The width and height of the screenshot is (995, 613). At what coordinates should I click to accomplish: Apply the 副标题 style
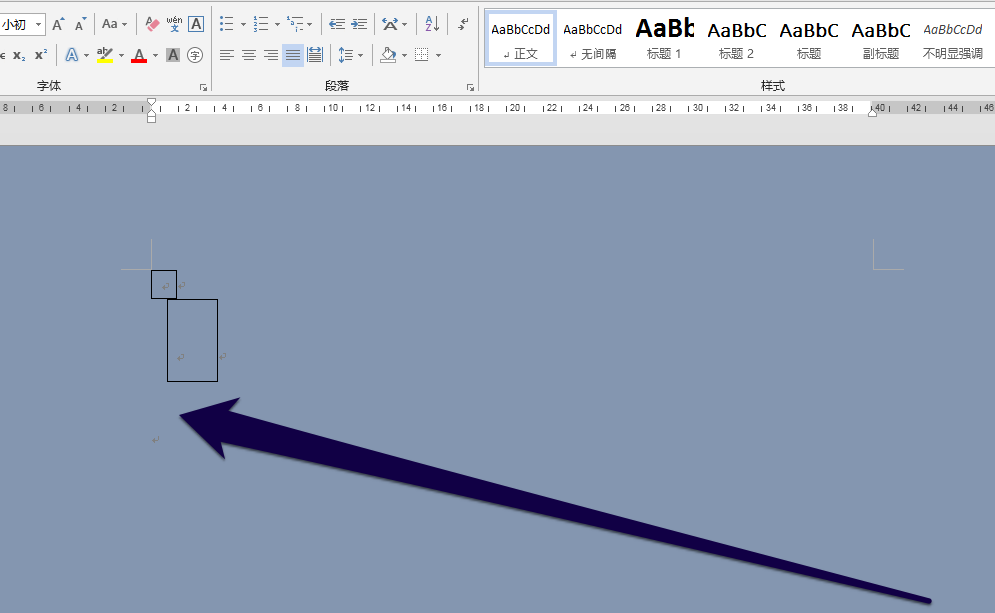coord(881,39)
